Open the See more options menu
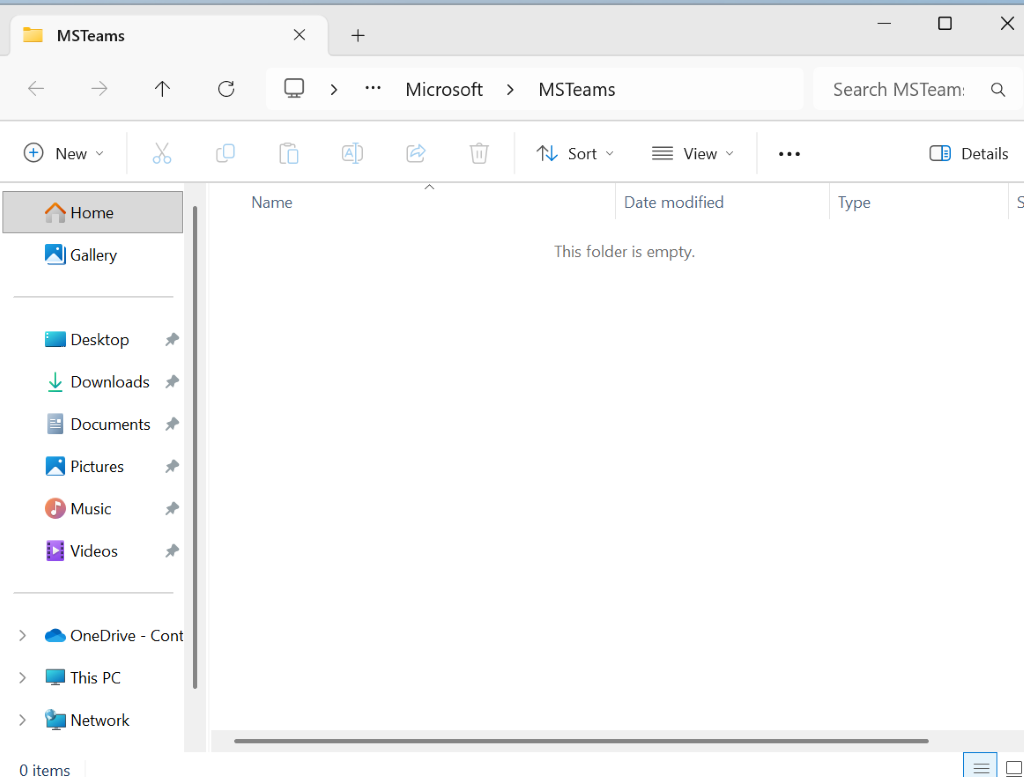Screen dimensions: 1024x777 coord(789,153)
